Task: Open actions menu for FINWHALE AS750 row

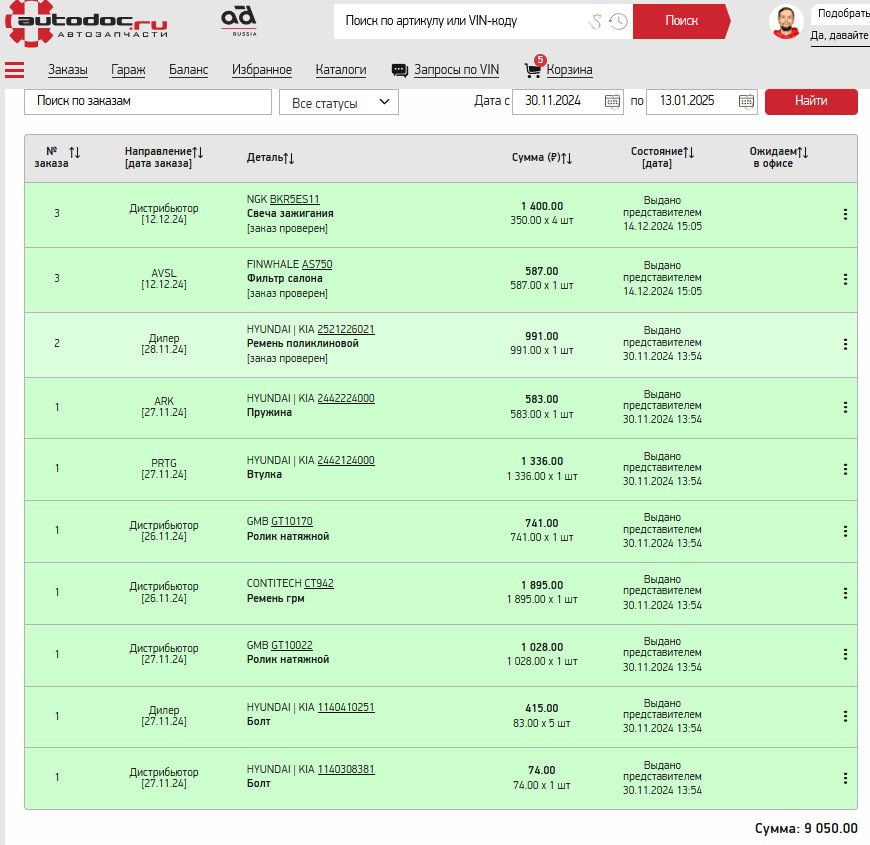Action: pos(845,279)
